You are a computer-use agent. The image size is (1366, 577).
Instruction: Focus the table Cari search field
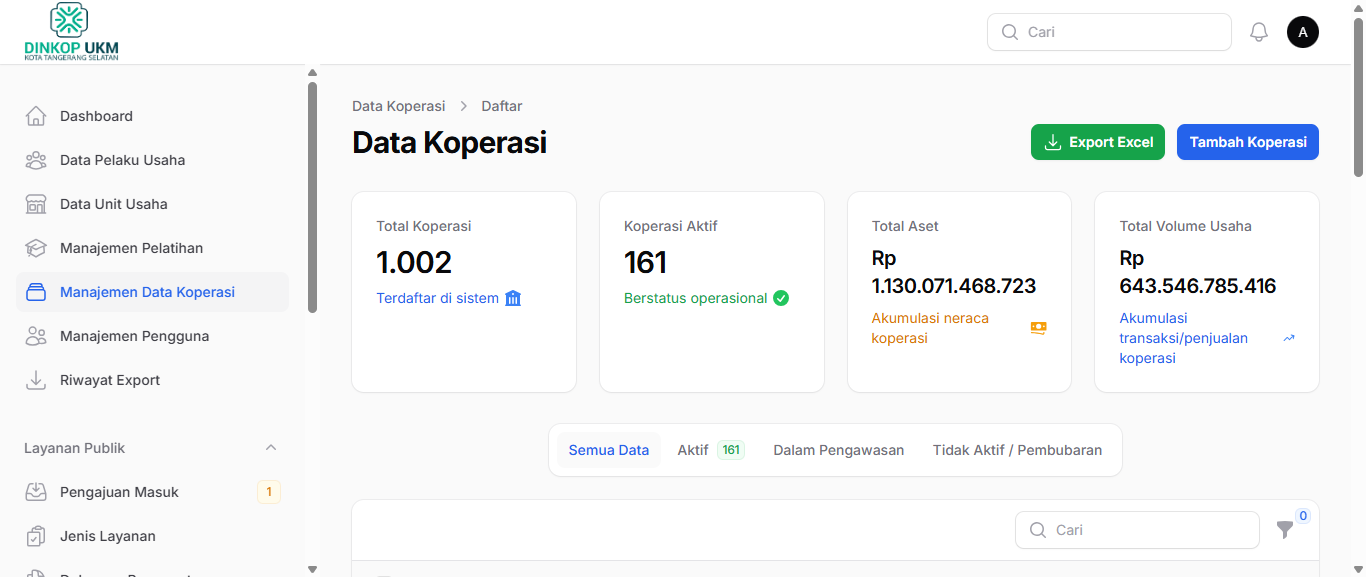click(x=1137, y=530)
